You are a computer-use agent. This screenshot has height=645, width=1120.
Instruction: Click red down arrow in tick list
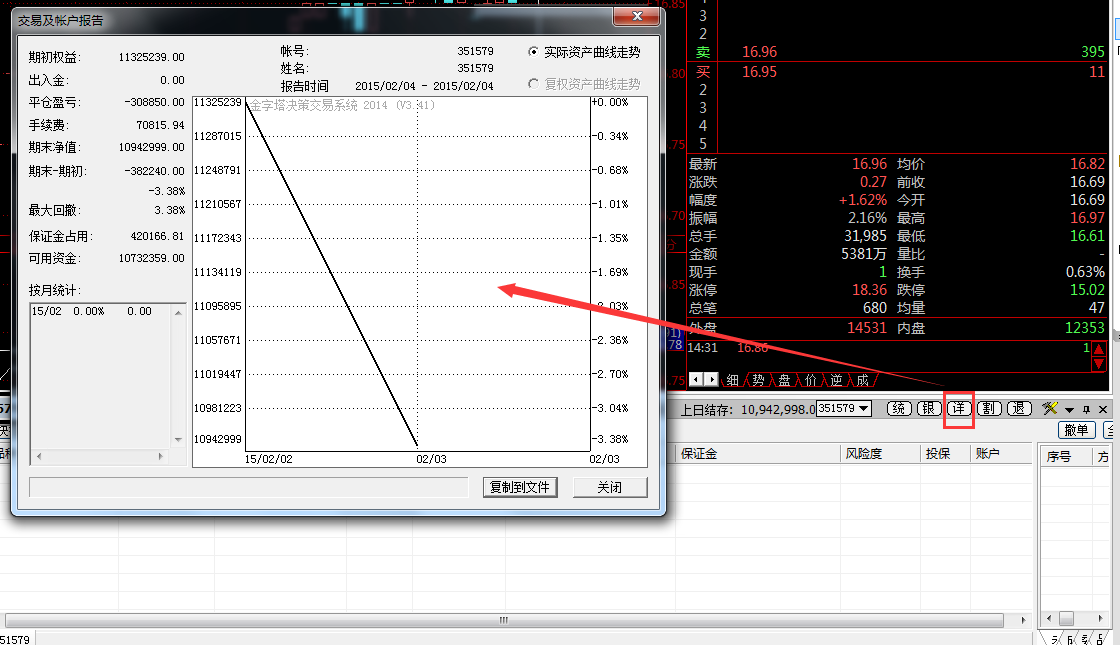tap(1098, 364)
